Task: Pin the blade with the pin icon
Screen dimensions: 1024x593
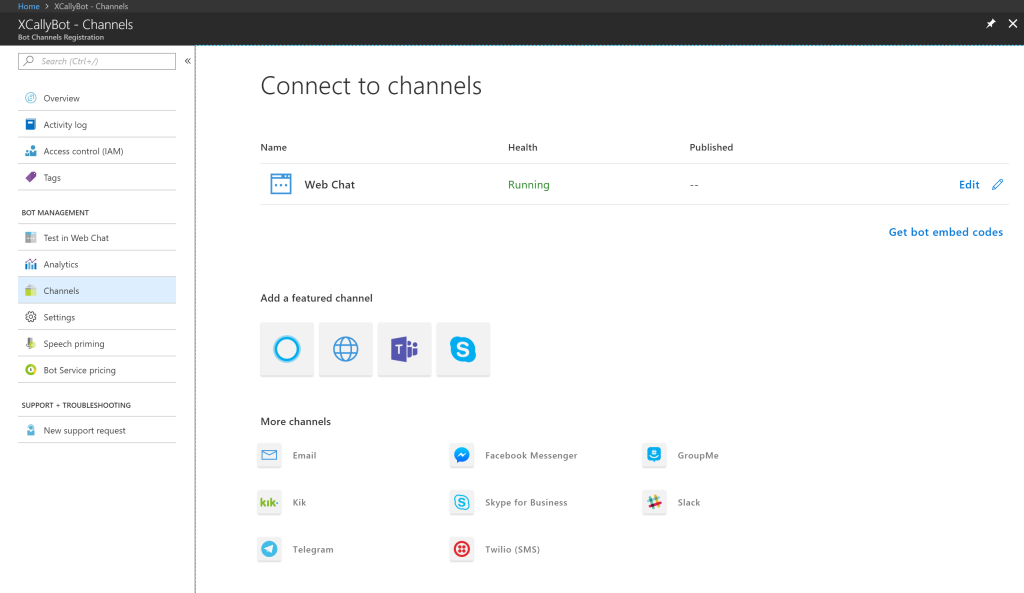Action: click(991, 24)
